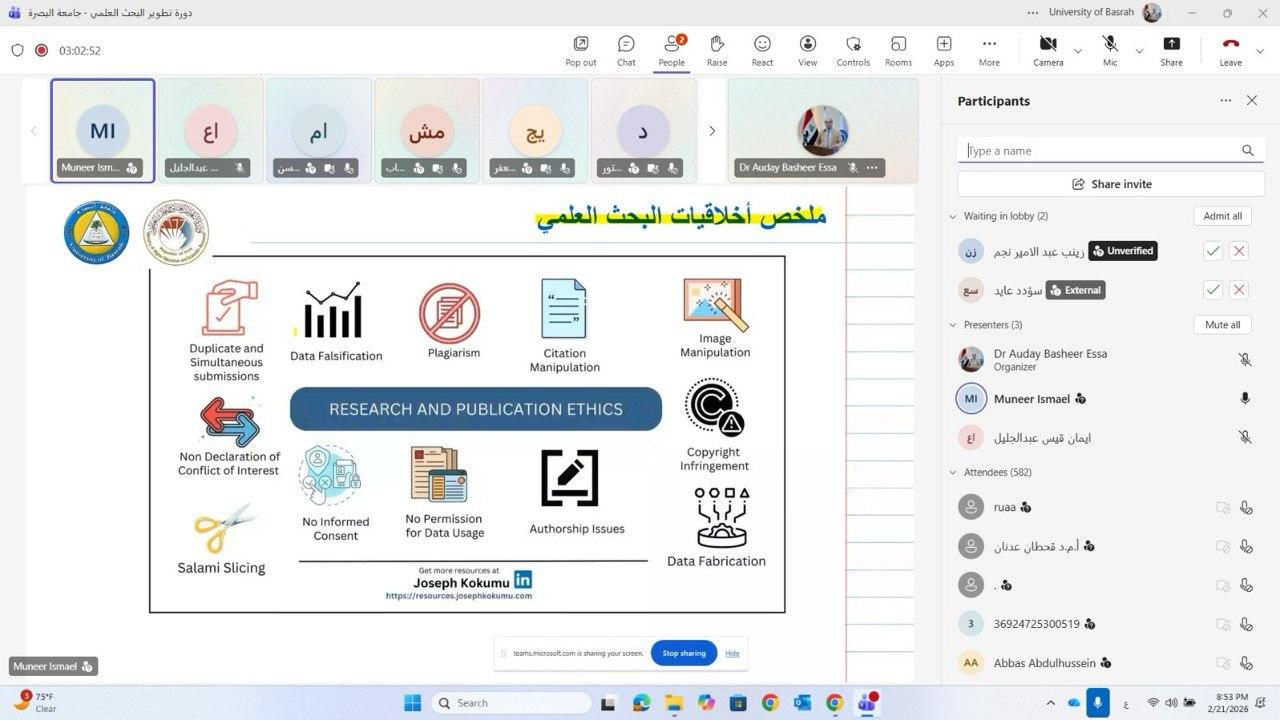The image size is (1280, 720).
Task: Open the Chat panel
Action: 626,50
